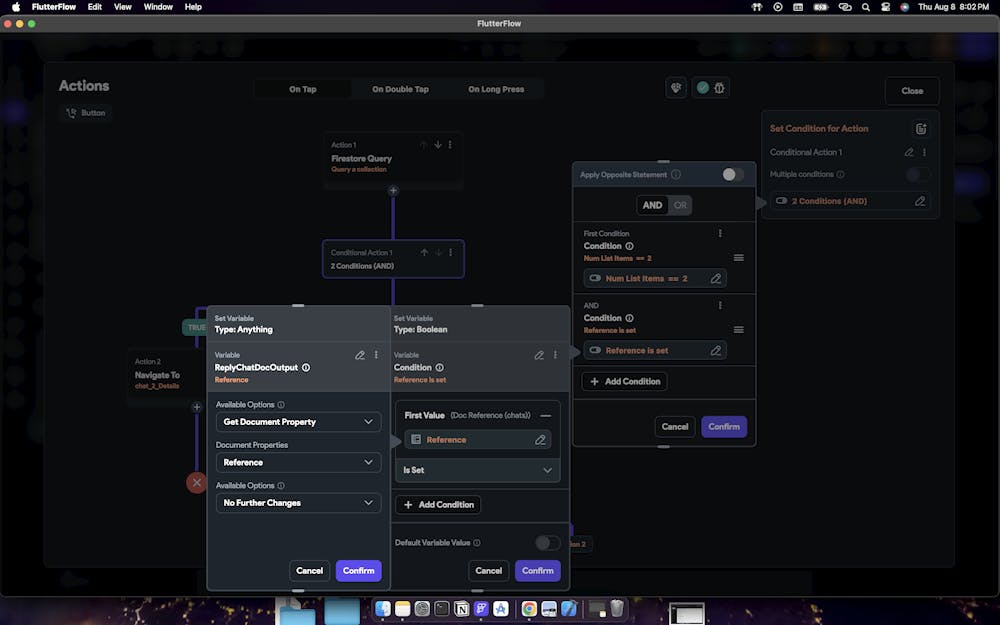Open the Is Set operator dropdown

pyautogui.click(x=477, y=470)
